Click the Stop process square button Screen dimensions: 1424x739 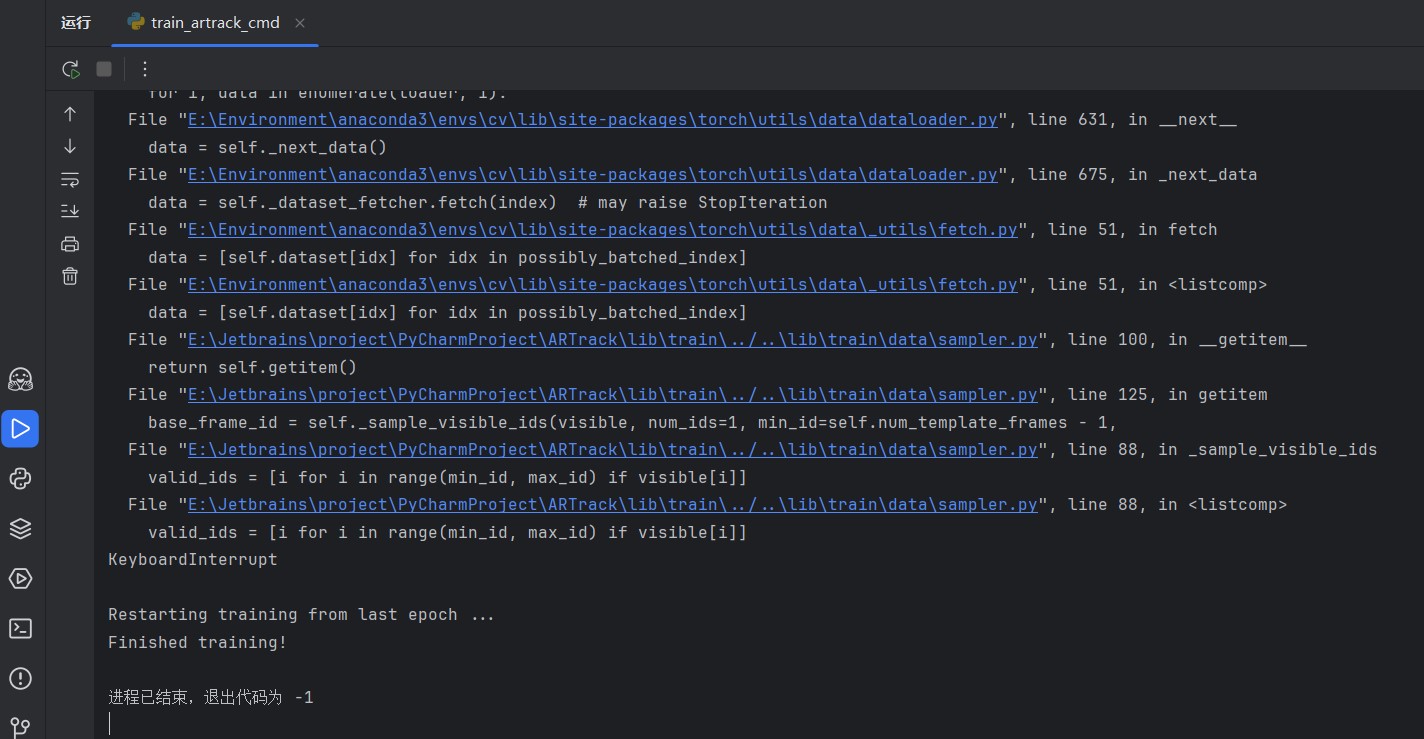104,69
